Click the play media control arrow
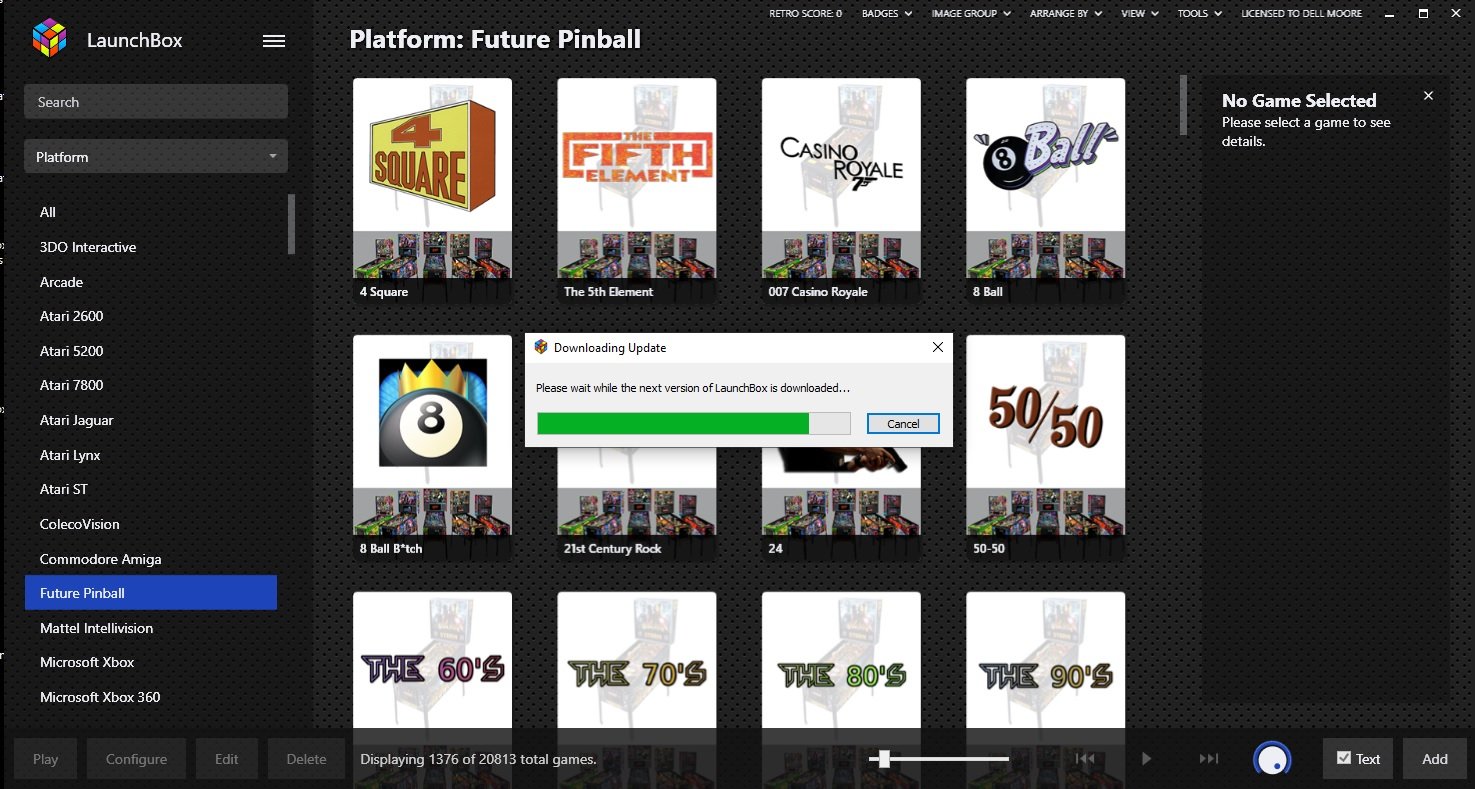1475x789 pixels. tap(1147, 759)
